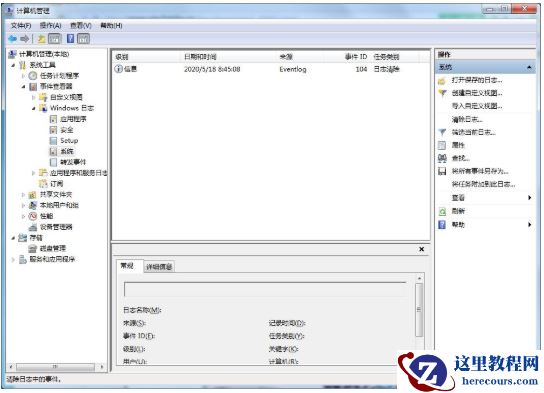Click the Forward arrow in the toolbar
The height and width of the screenshot is (393, 544).
[x=25, y=39]
